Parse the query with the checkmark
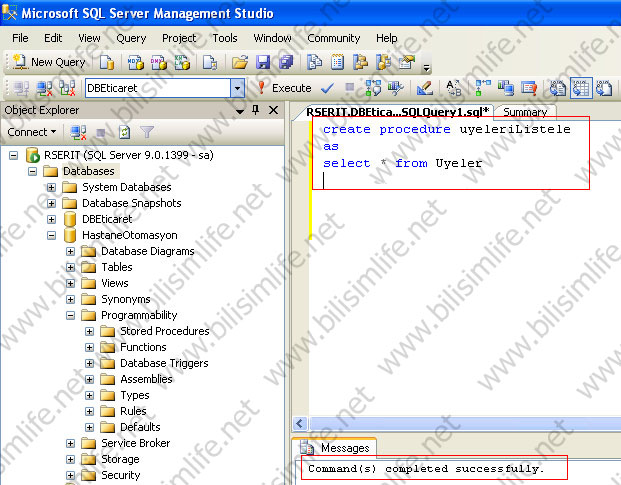621x485 pixels. point(327,88)
